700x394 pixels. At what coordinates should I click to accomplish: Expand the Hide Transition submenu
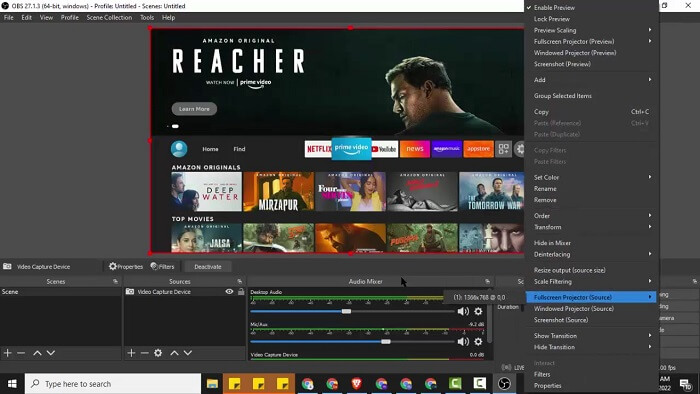592,347
